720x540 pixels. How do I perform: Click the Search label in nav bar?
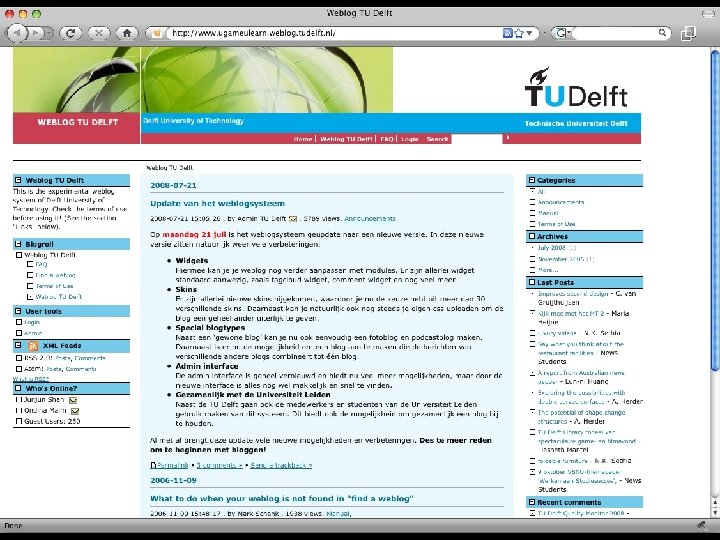437,139
